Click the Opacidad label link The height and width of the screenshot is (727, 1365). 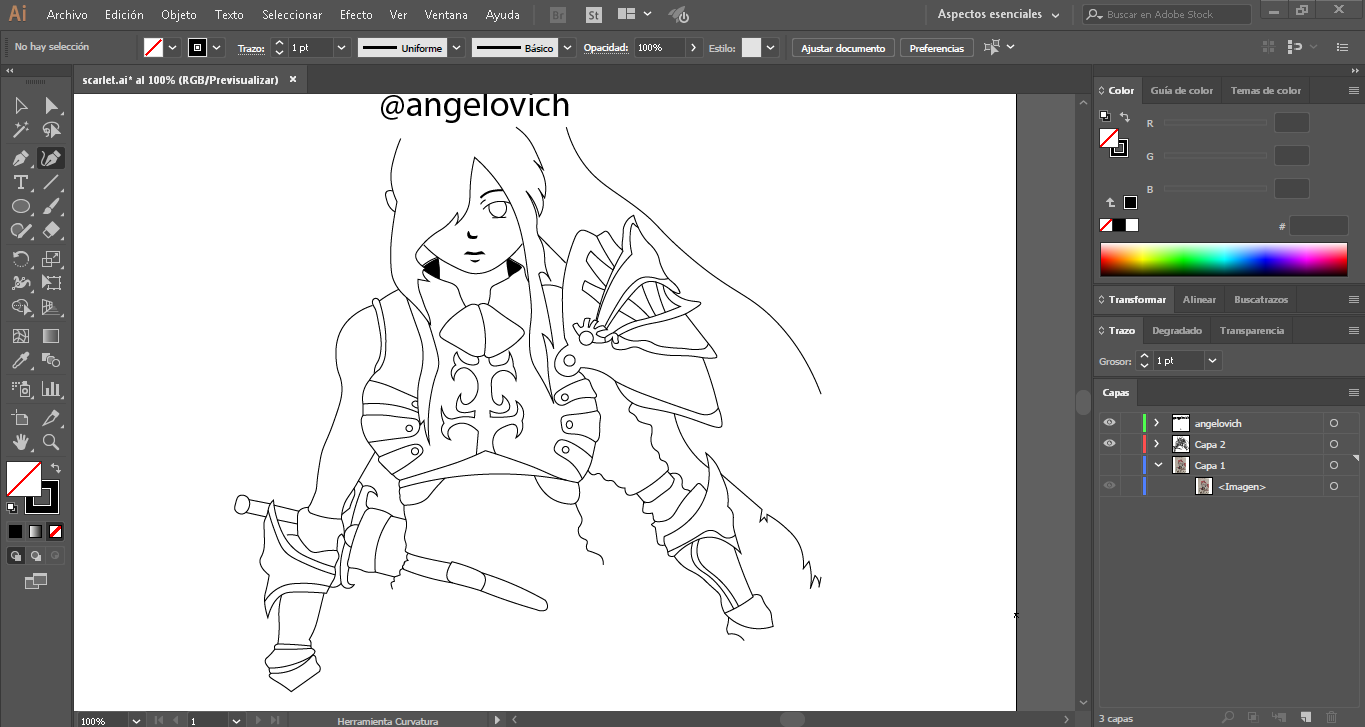[606, 48]
